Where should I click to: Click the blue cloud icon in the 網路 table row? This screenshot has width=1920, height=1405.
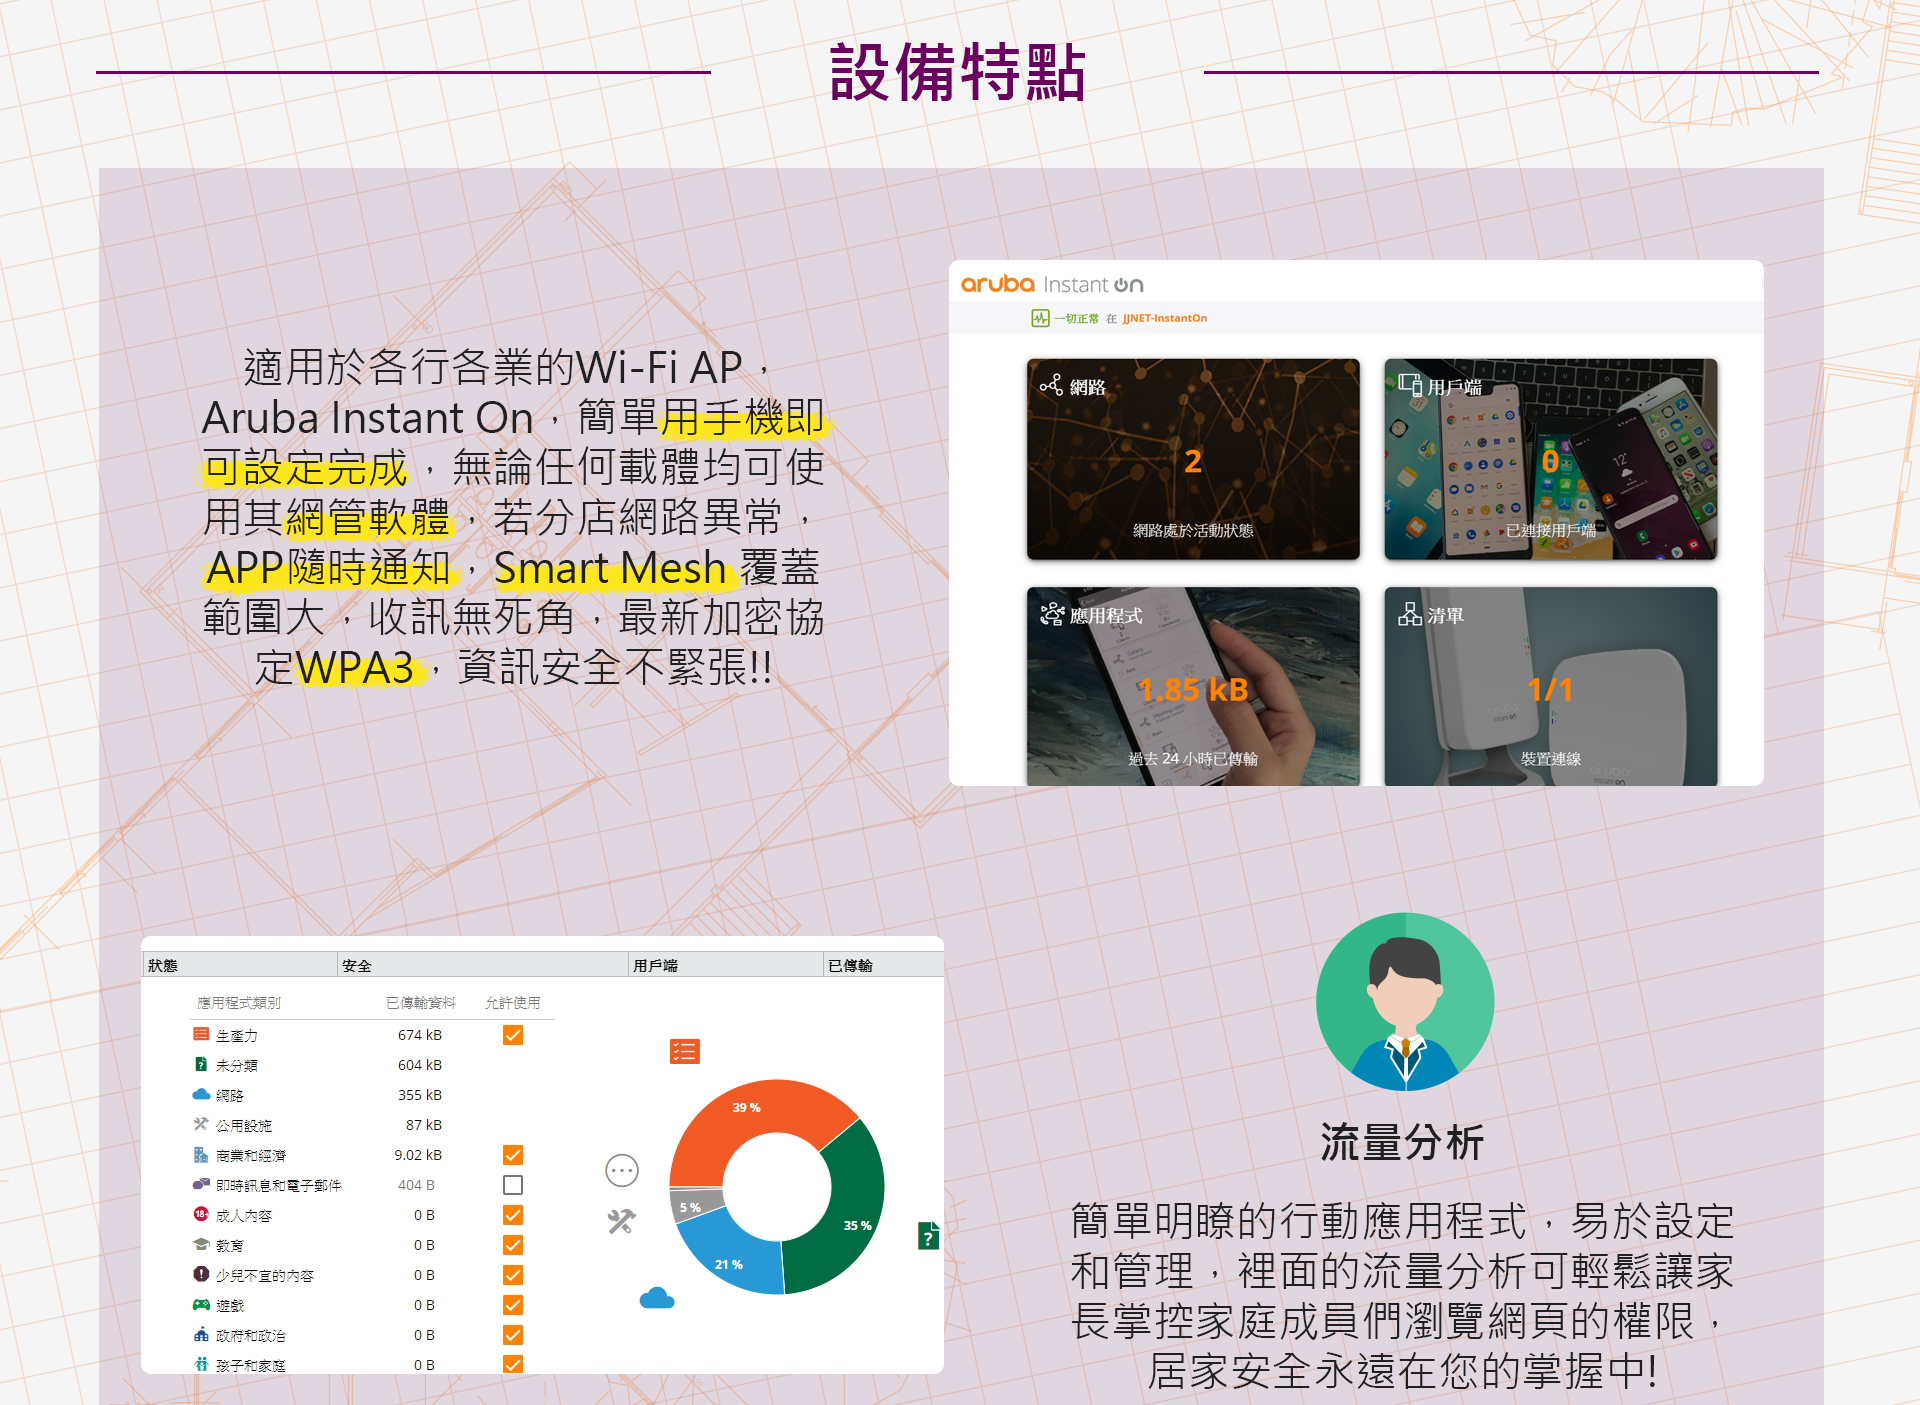click(x=201, y=1094)
